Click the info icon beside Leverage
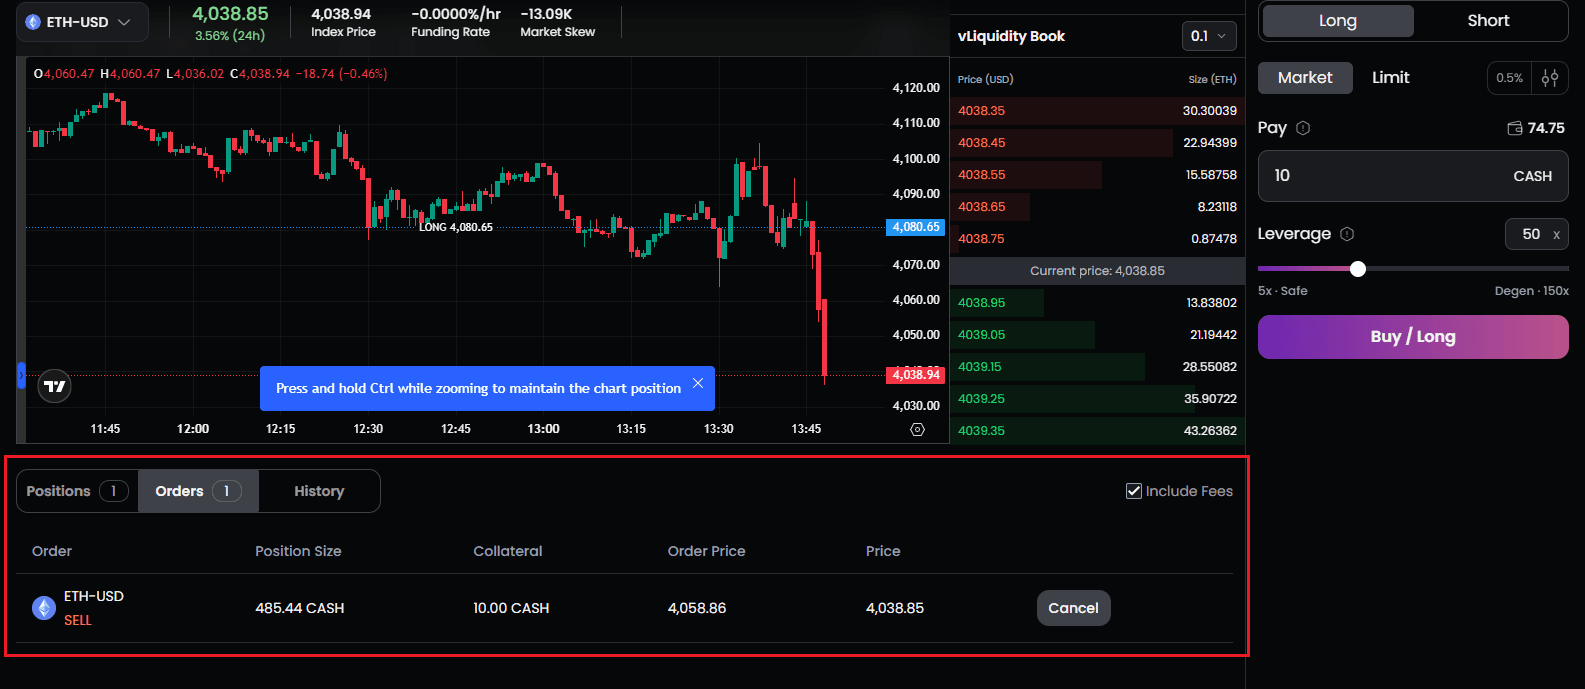This screenshot has height=689, width=1585. tap(1346, 234)
